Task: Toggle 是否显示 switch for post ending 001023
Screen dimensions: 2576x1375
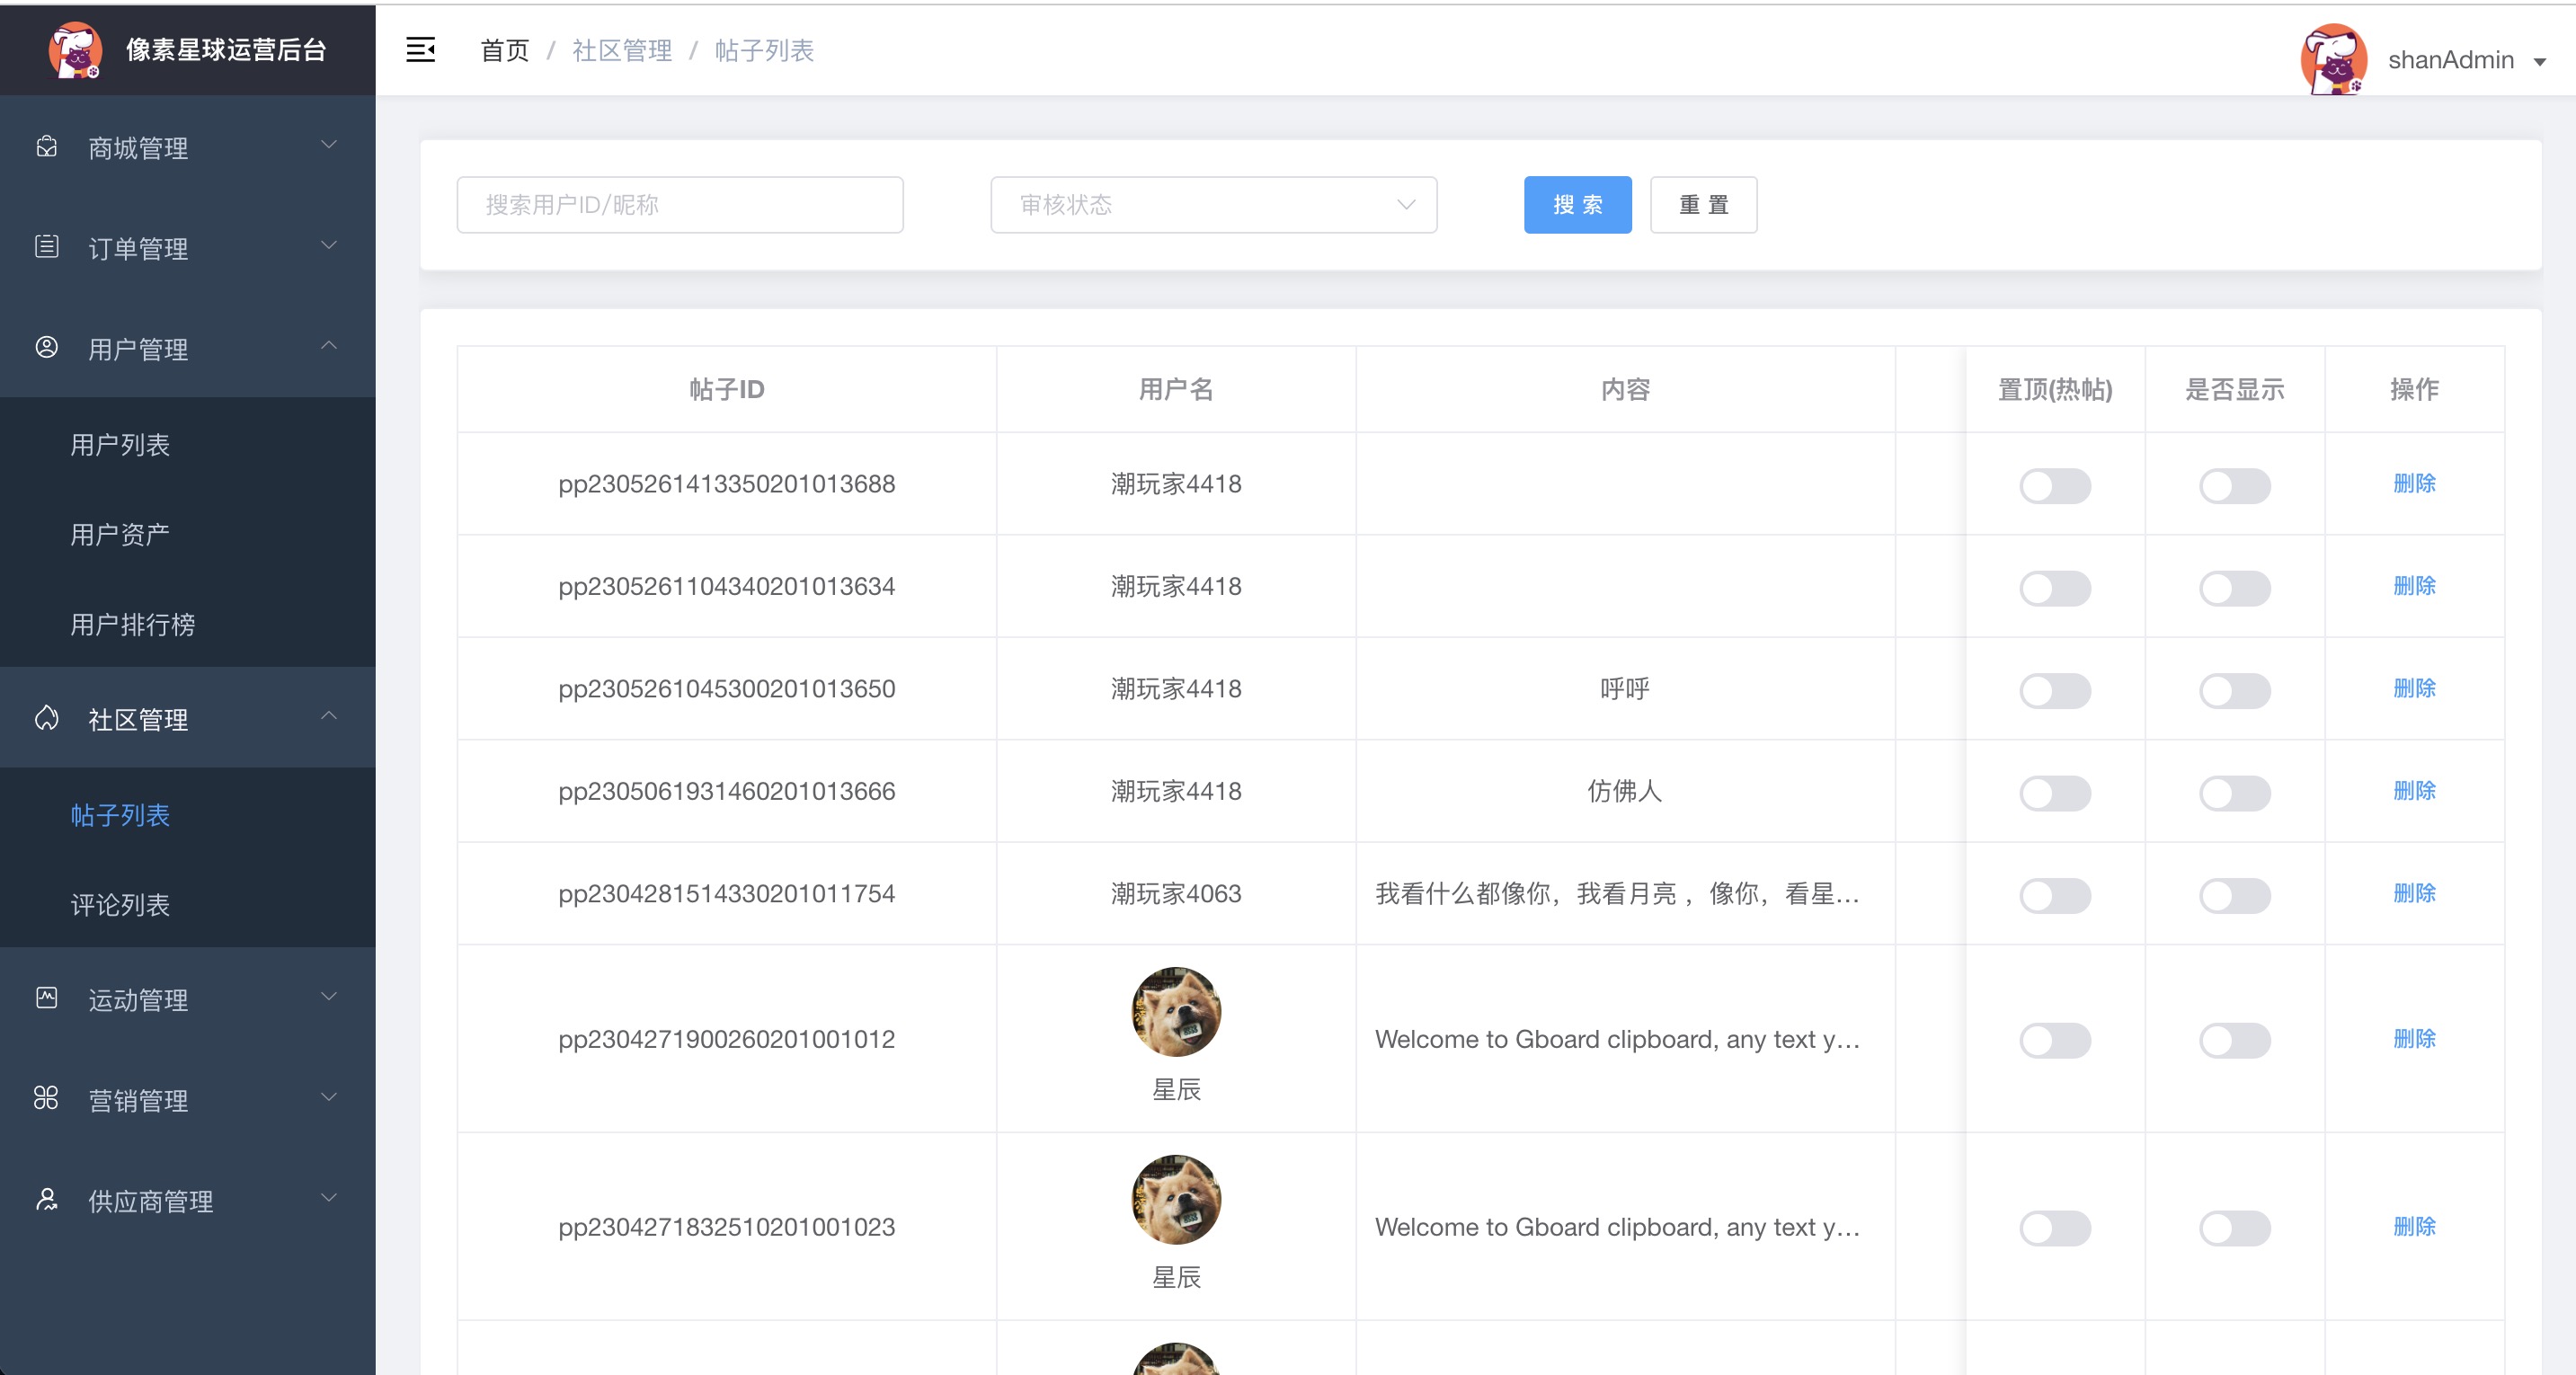Action: coord(2234,1229)
